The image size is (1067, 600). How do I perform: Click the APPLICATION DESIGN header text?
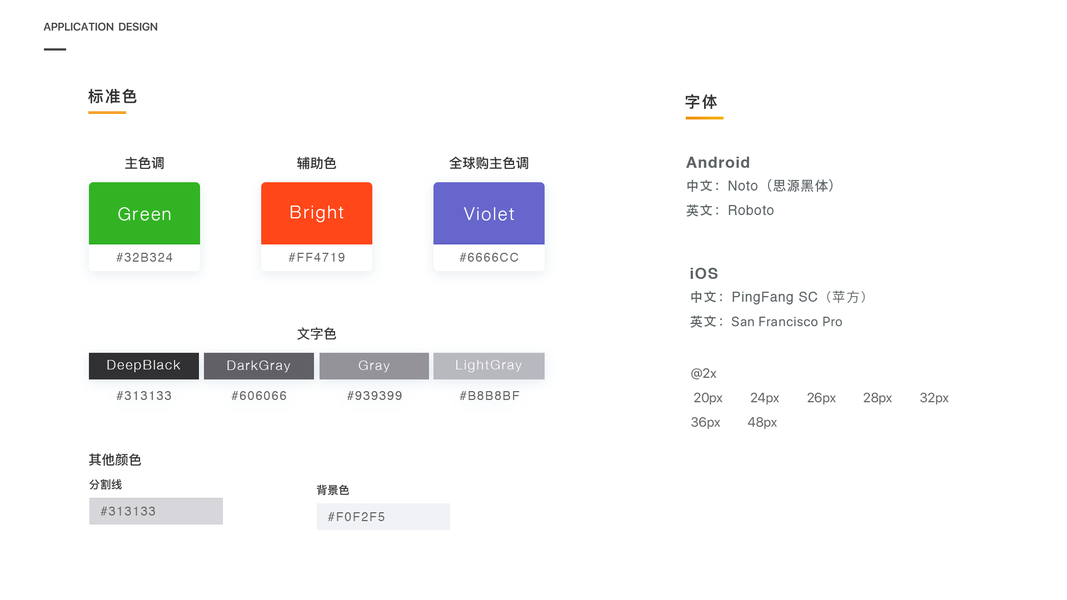click(101, 27)
